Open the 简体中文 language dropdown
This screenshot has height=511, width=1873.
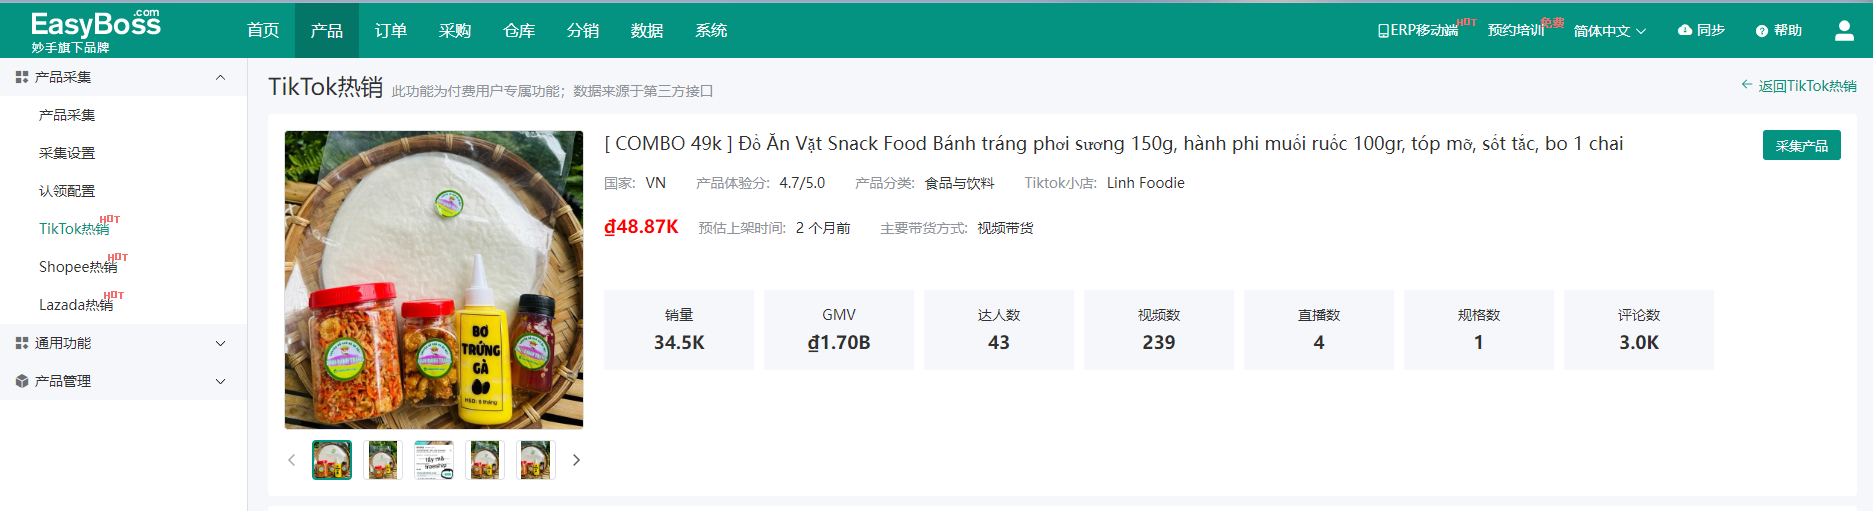[1609, 31]
